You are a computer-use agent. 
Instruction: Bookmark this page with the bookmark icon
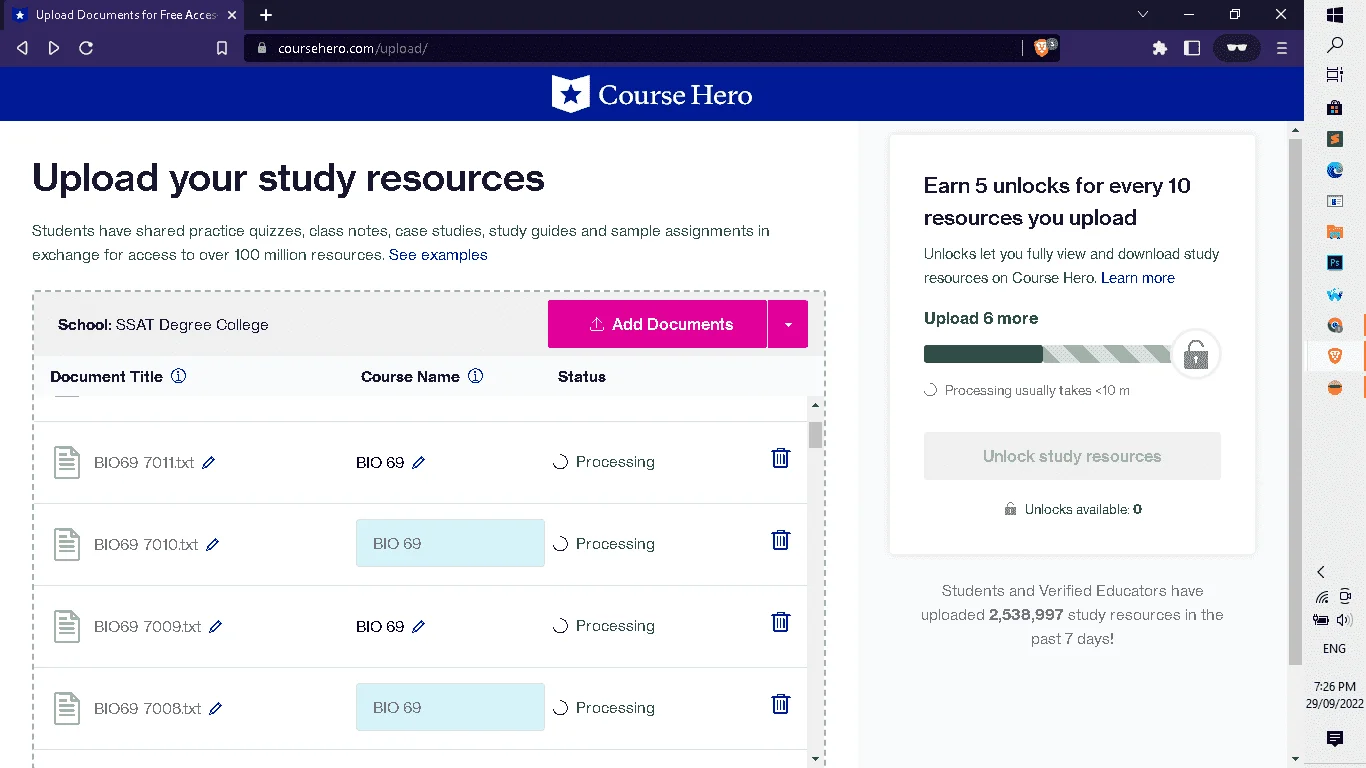(x=222, y=48)
